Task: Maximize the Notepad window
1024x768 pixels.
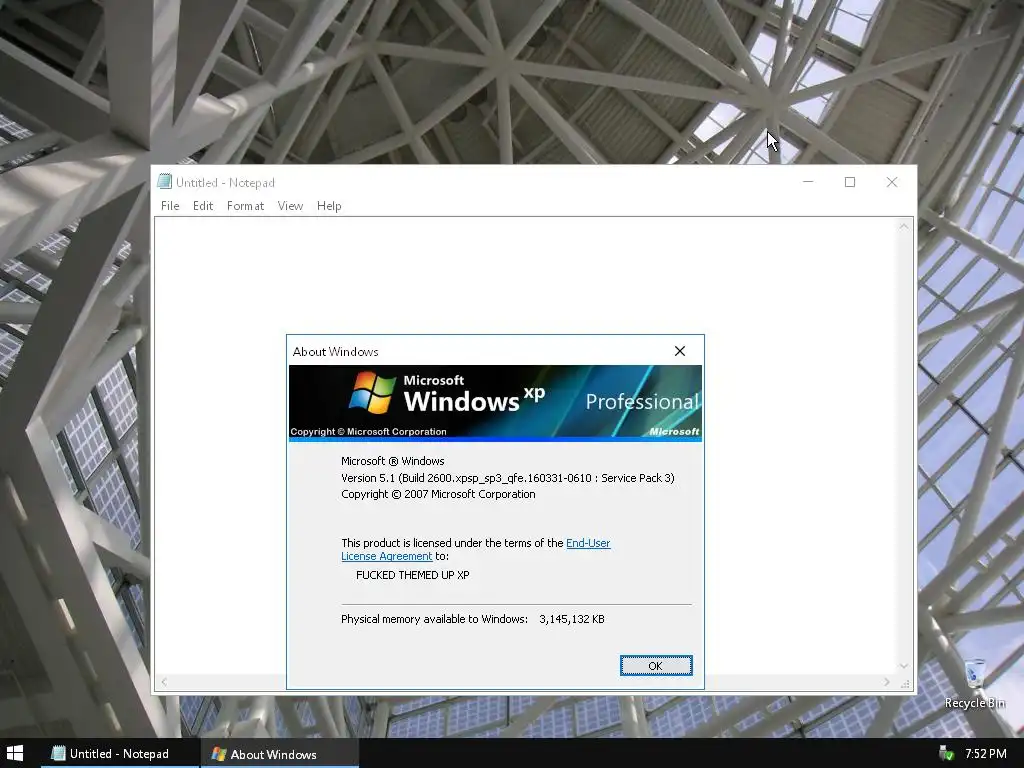Action: pyautogui.click(x=850, y=182)
